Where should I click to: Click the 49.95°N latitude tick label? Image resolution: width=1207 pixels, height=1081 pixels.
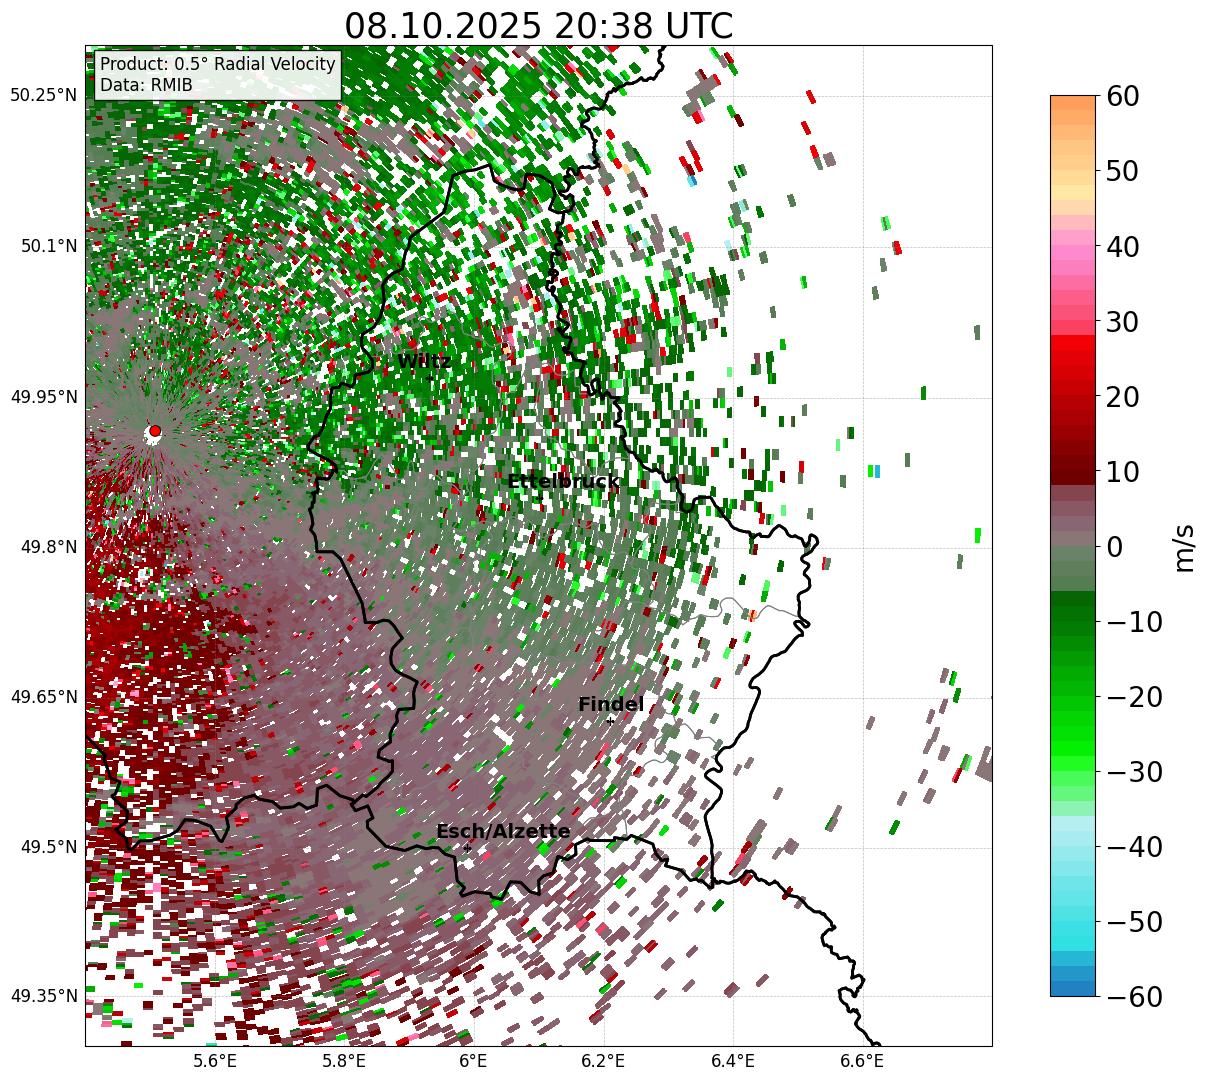43,397
